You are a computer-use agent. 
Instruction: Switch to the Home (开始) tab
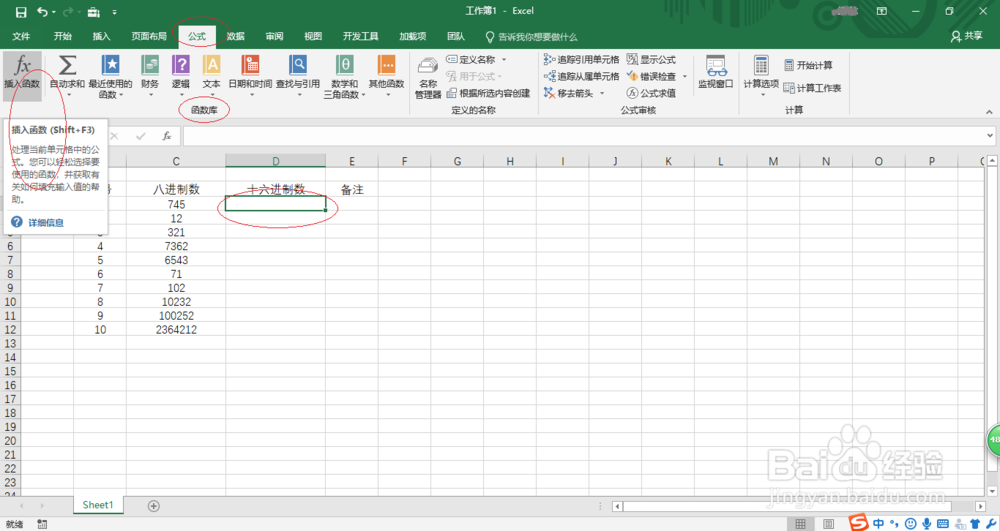62,36
